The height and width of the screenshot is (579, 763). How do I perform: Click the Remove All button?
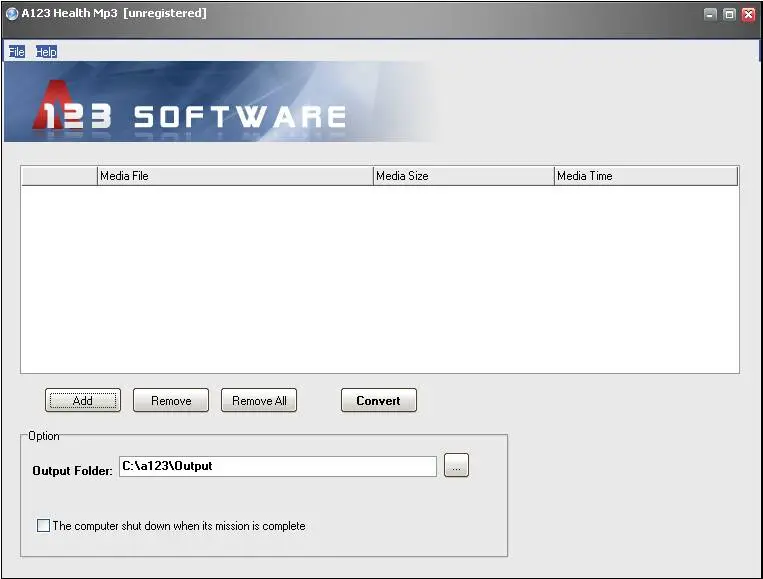point(259,400)
